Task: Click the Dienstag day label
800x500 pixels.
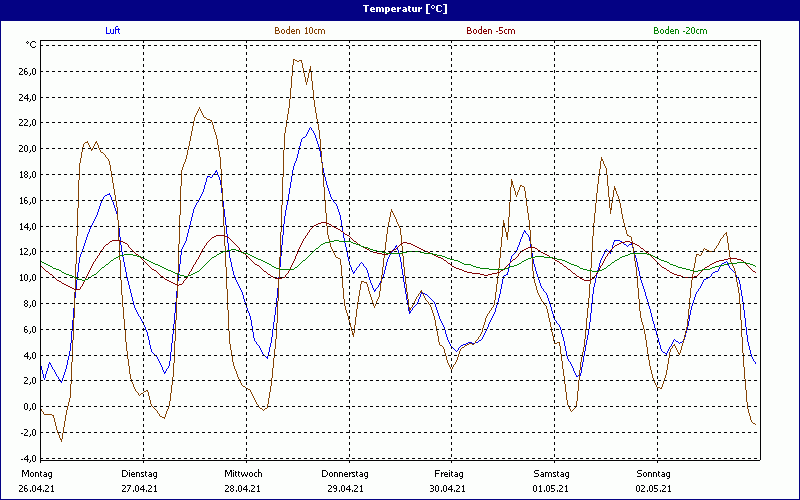Action: click(139, 474)
